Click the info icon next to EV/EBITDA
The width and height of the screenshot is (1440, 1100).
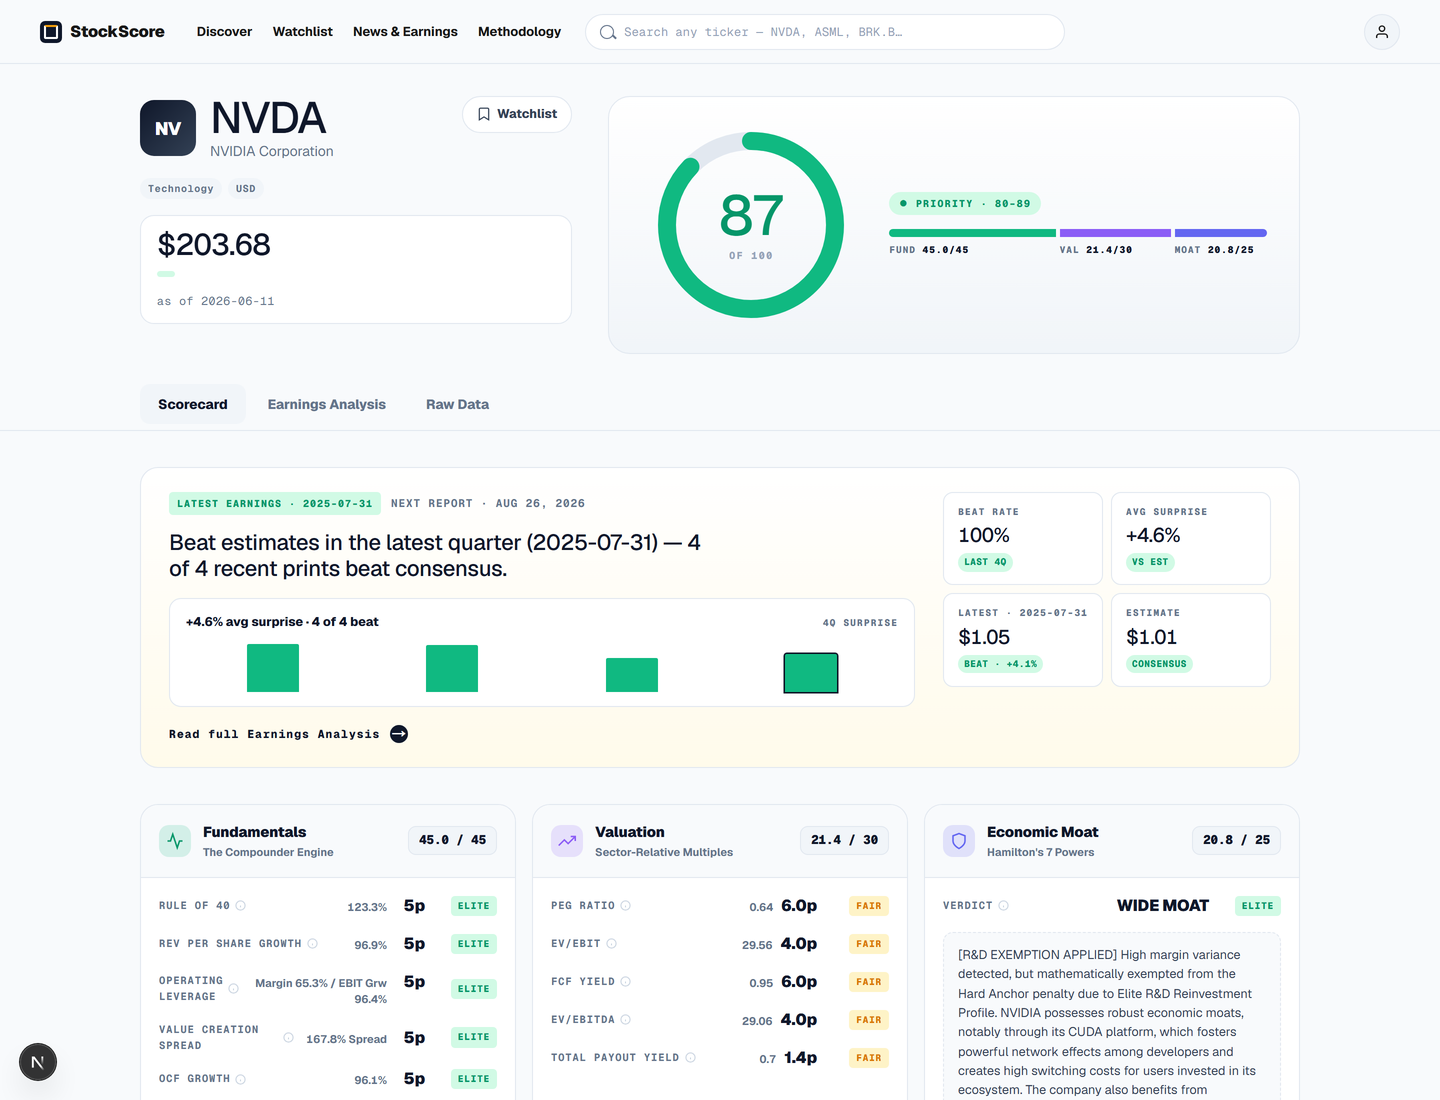(625, 1020)
